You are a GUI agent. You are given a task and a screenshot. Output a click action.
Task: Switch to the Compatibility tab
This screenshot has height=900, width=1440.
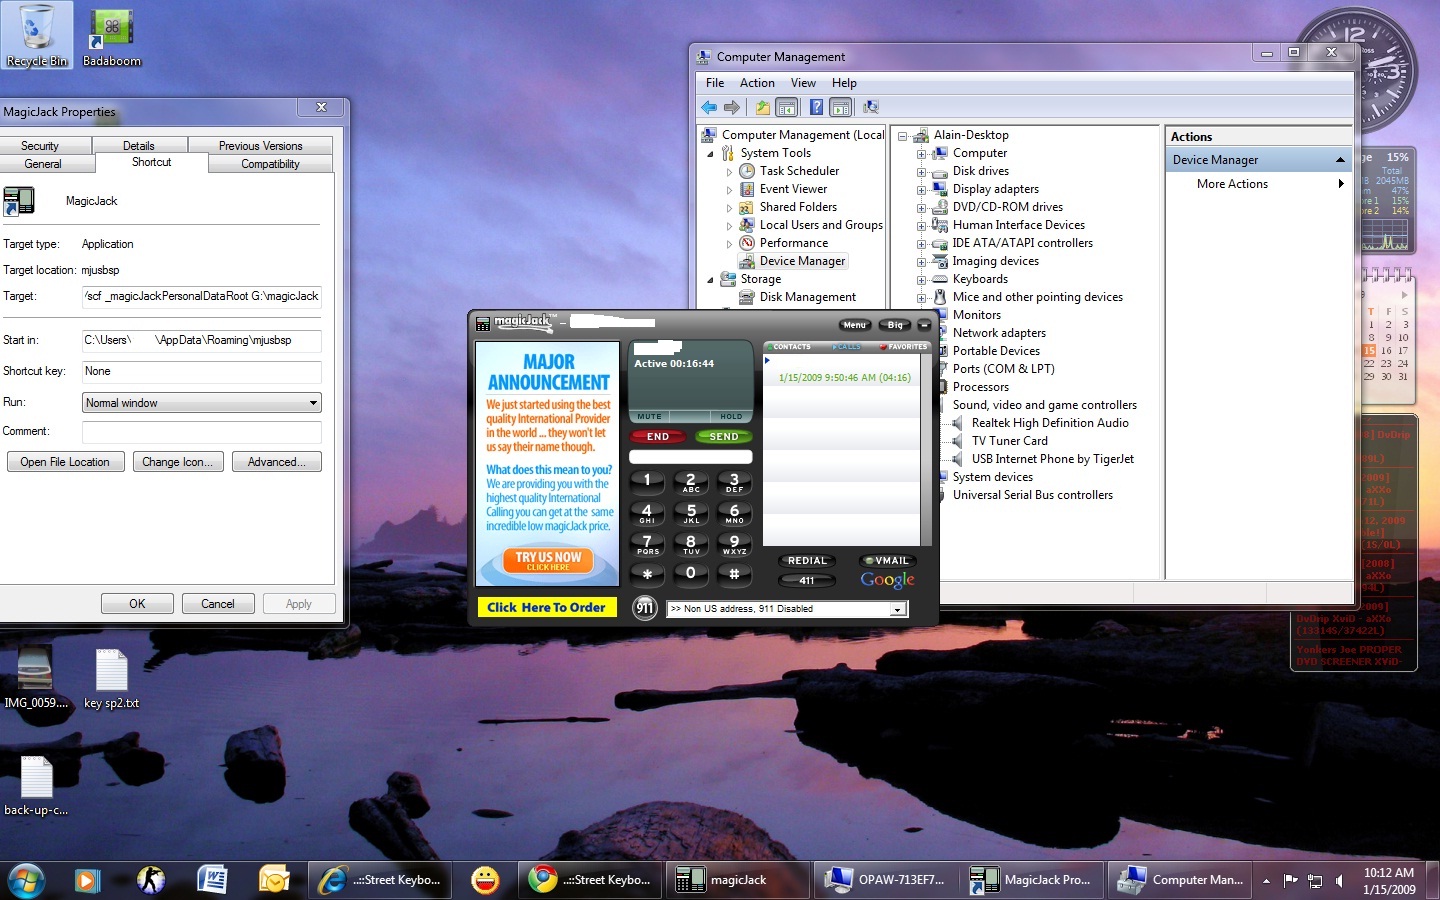tap(270, 164)
